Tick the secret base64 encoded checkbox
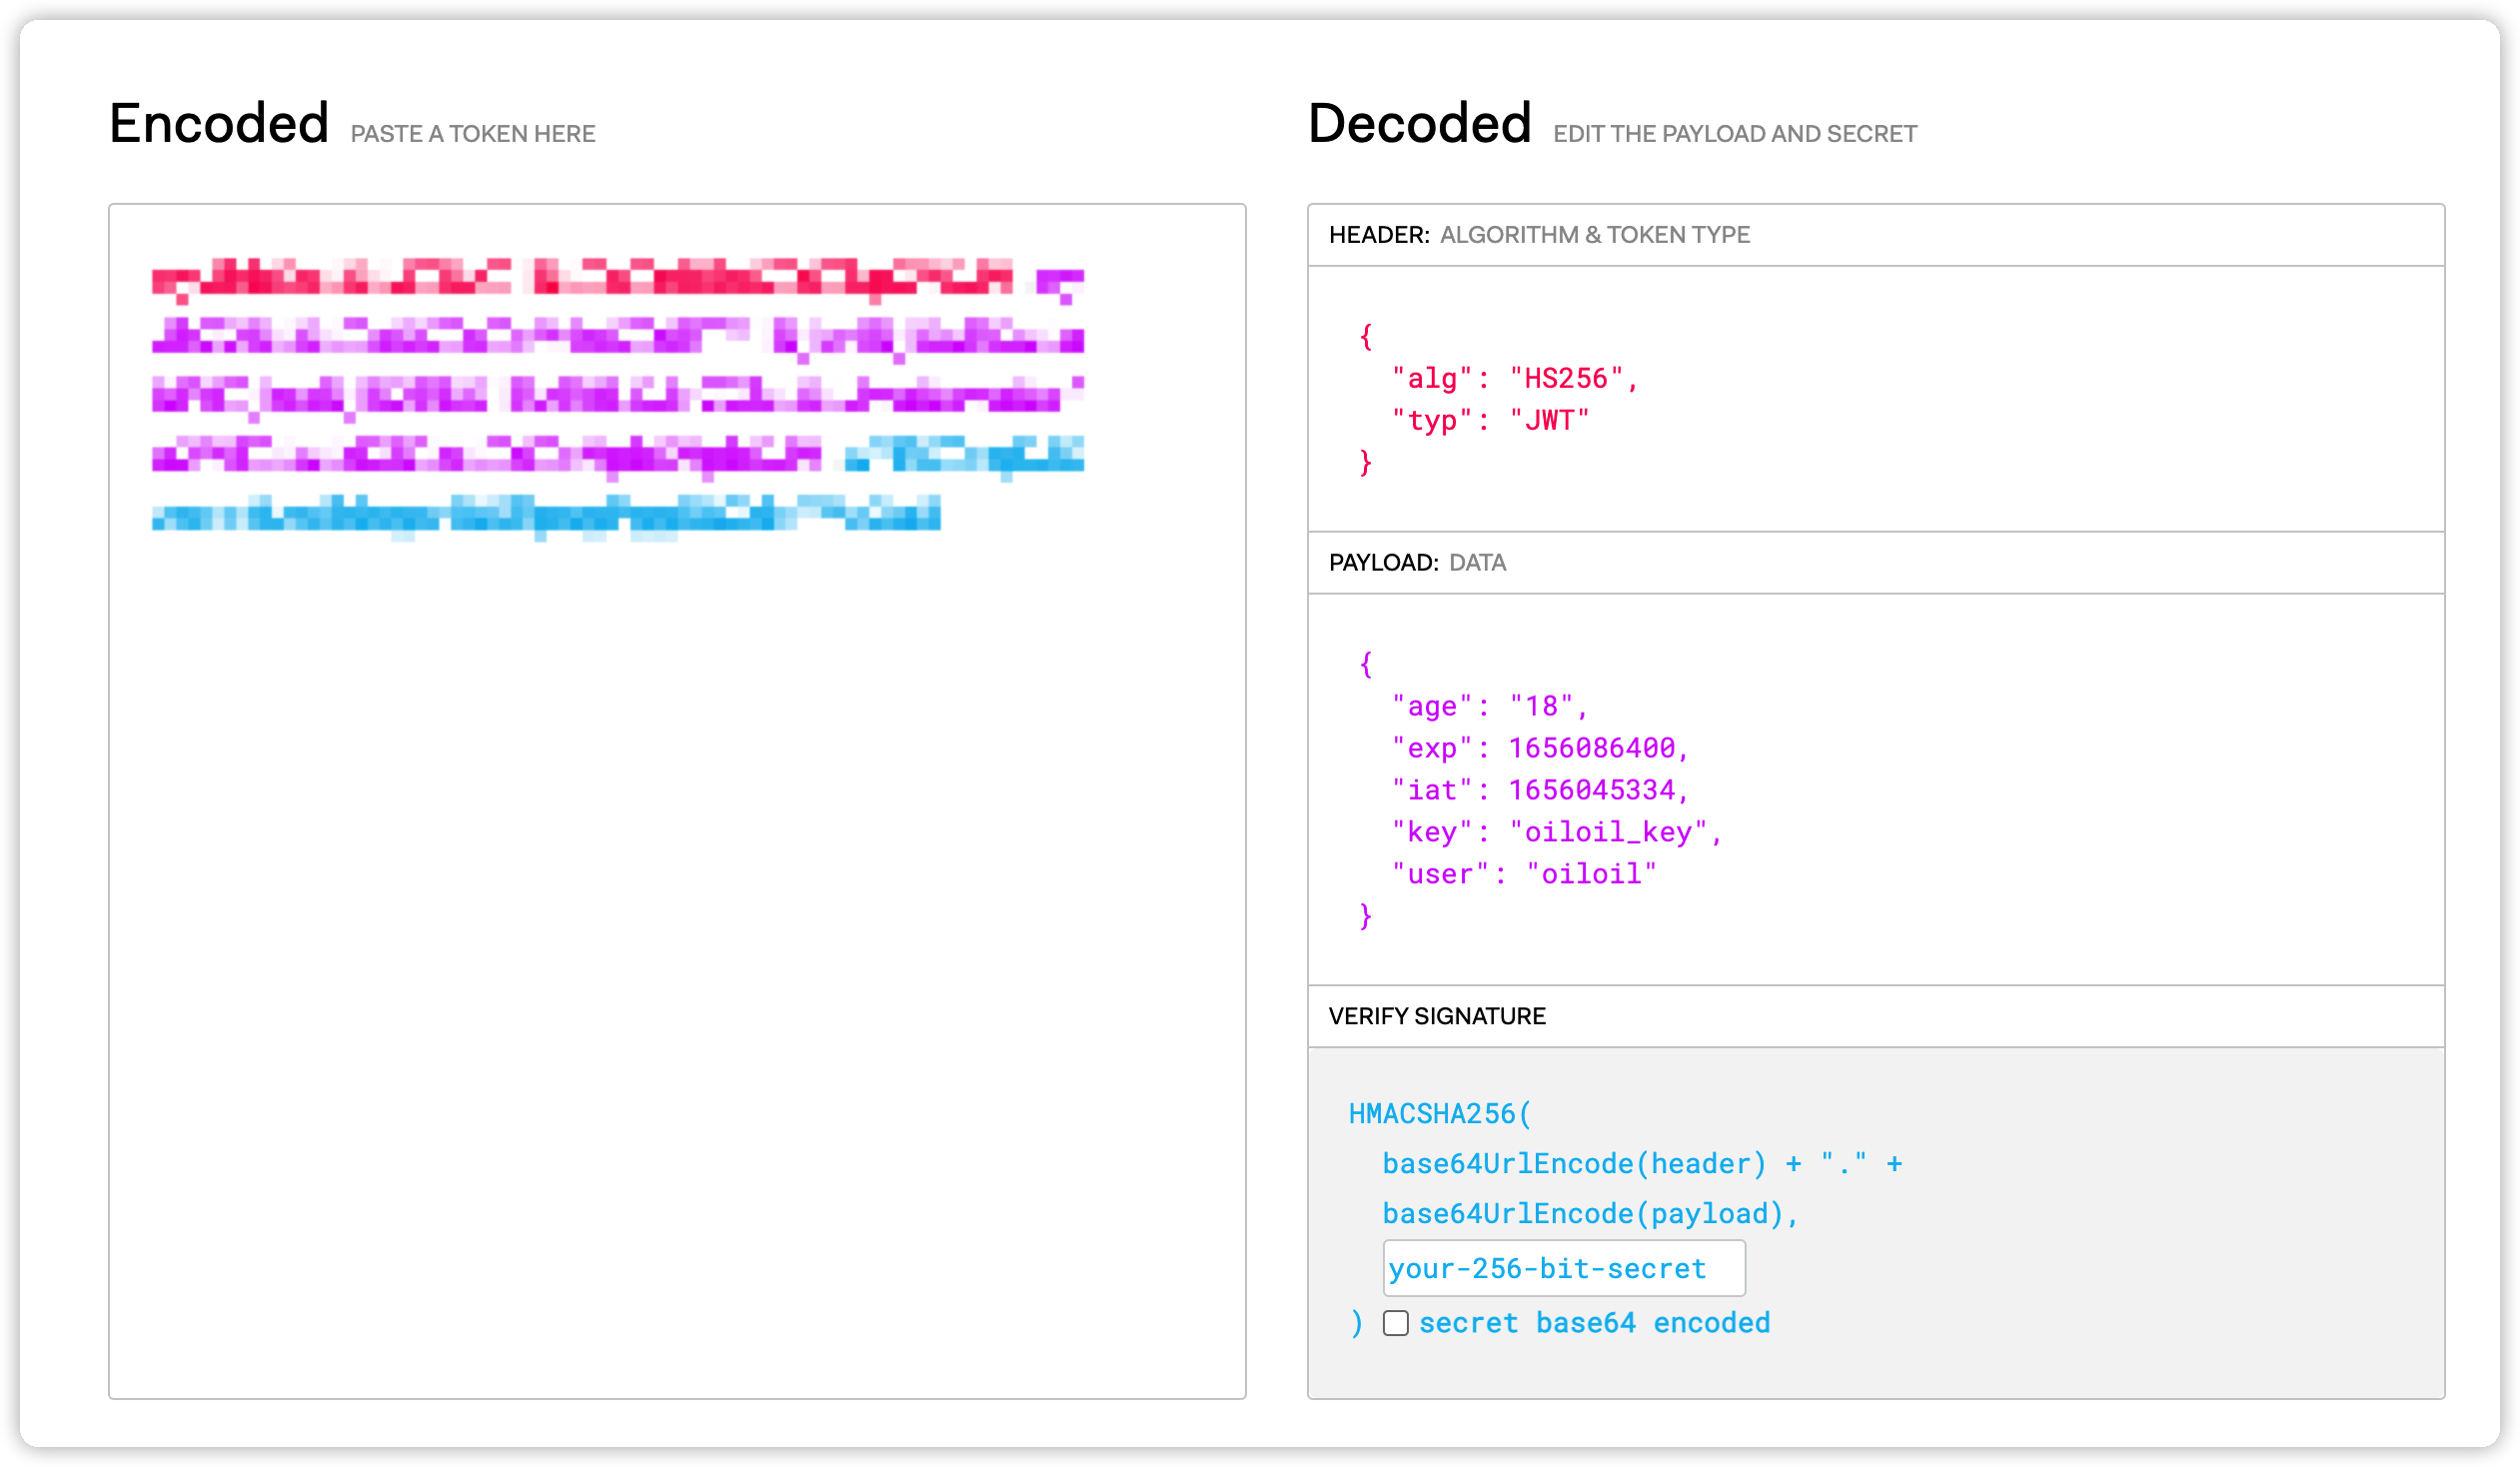This screenshot has height=1467, width=2520. point(1395,1323)
